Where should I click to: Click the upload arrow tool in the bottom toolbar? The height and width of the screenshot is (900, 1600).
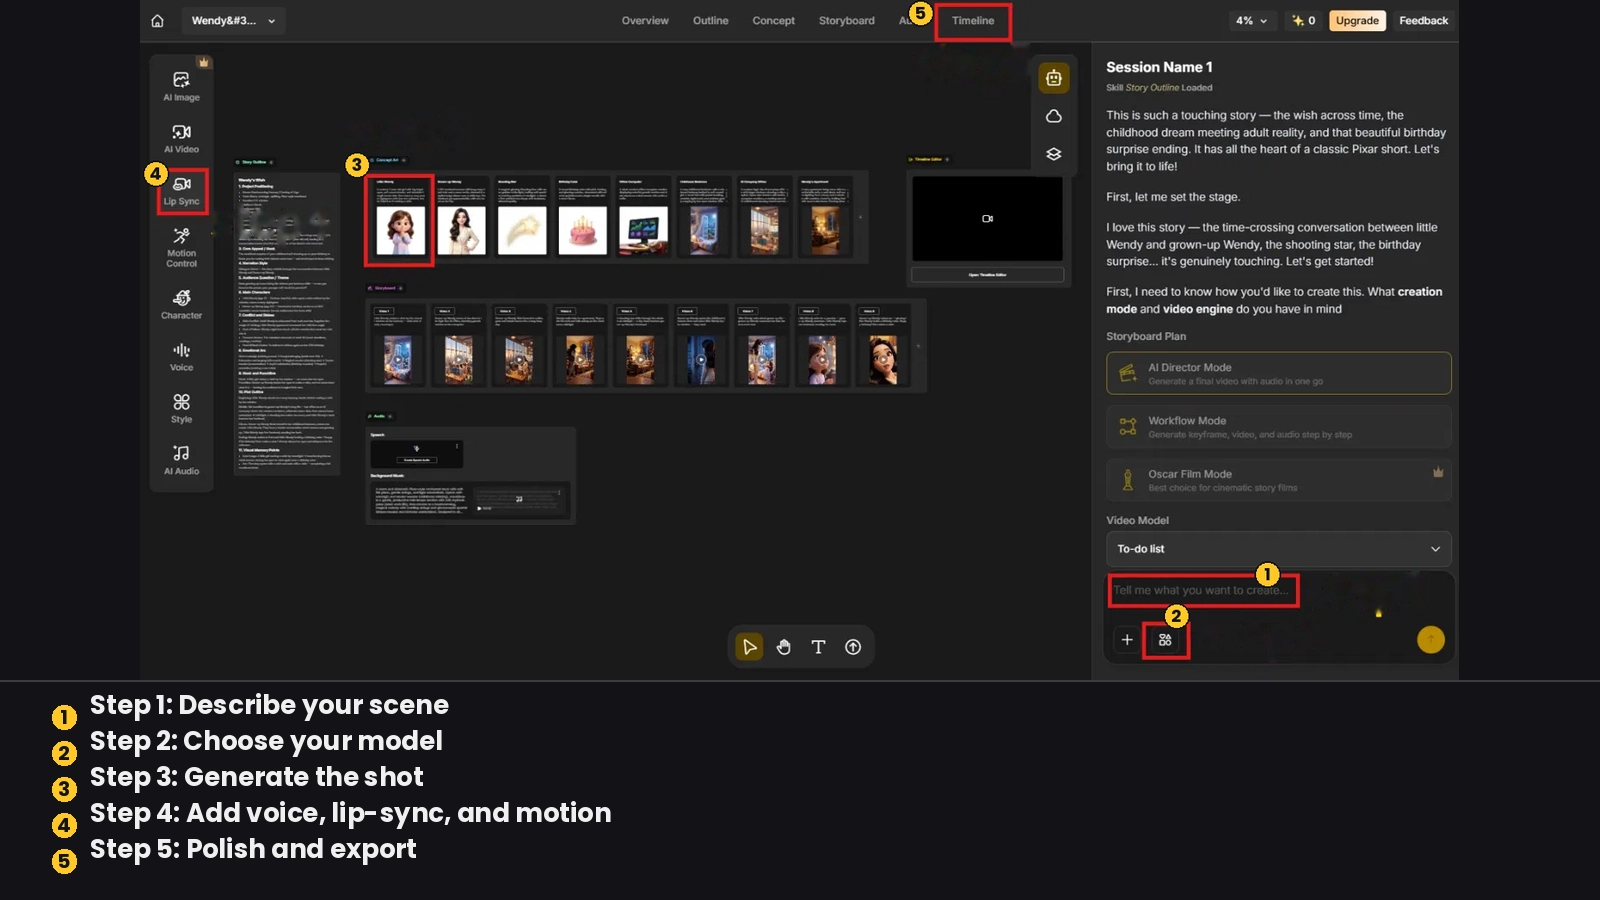(x=853, y=647)
